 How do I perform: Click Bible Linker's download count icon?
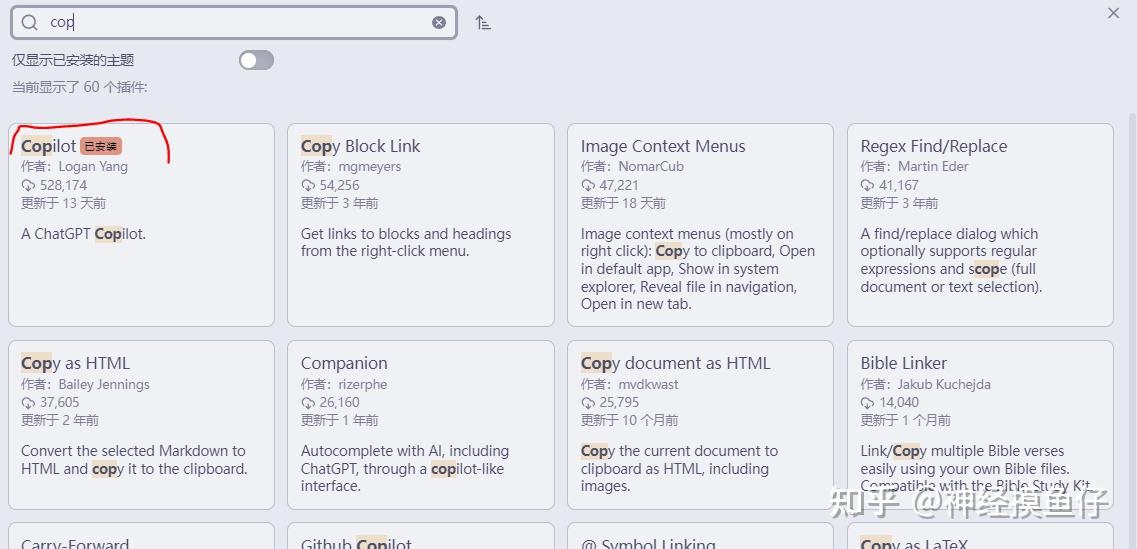[x=868, y=402]
